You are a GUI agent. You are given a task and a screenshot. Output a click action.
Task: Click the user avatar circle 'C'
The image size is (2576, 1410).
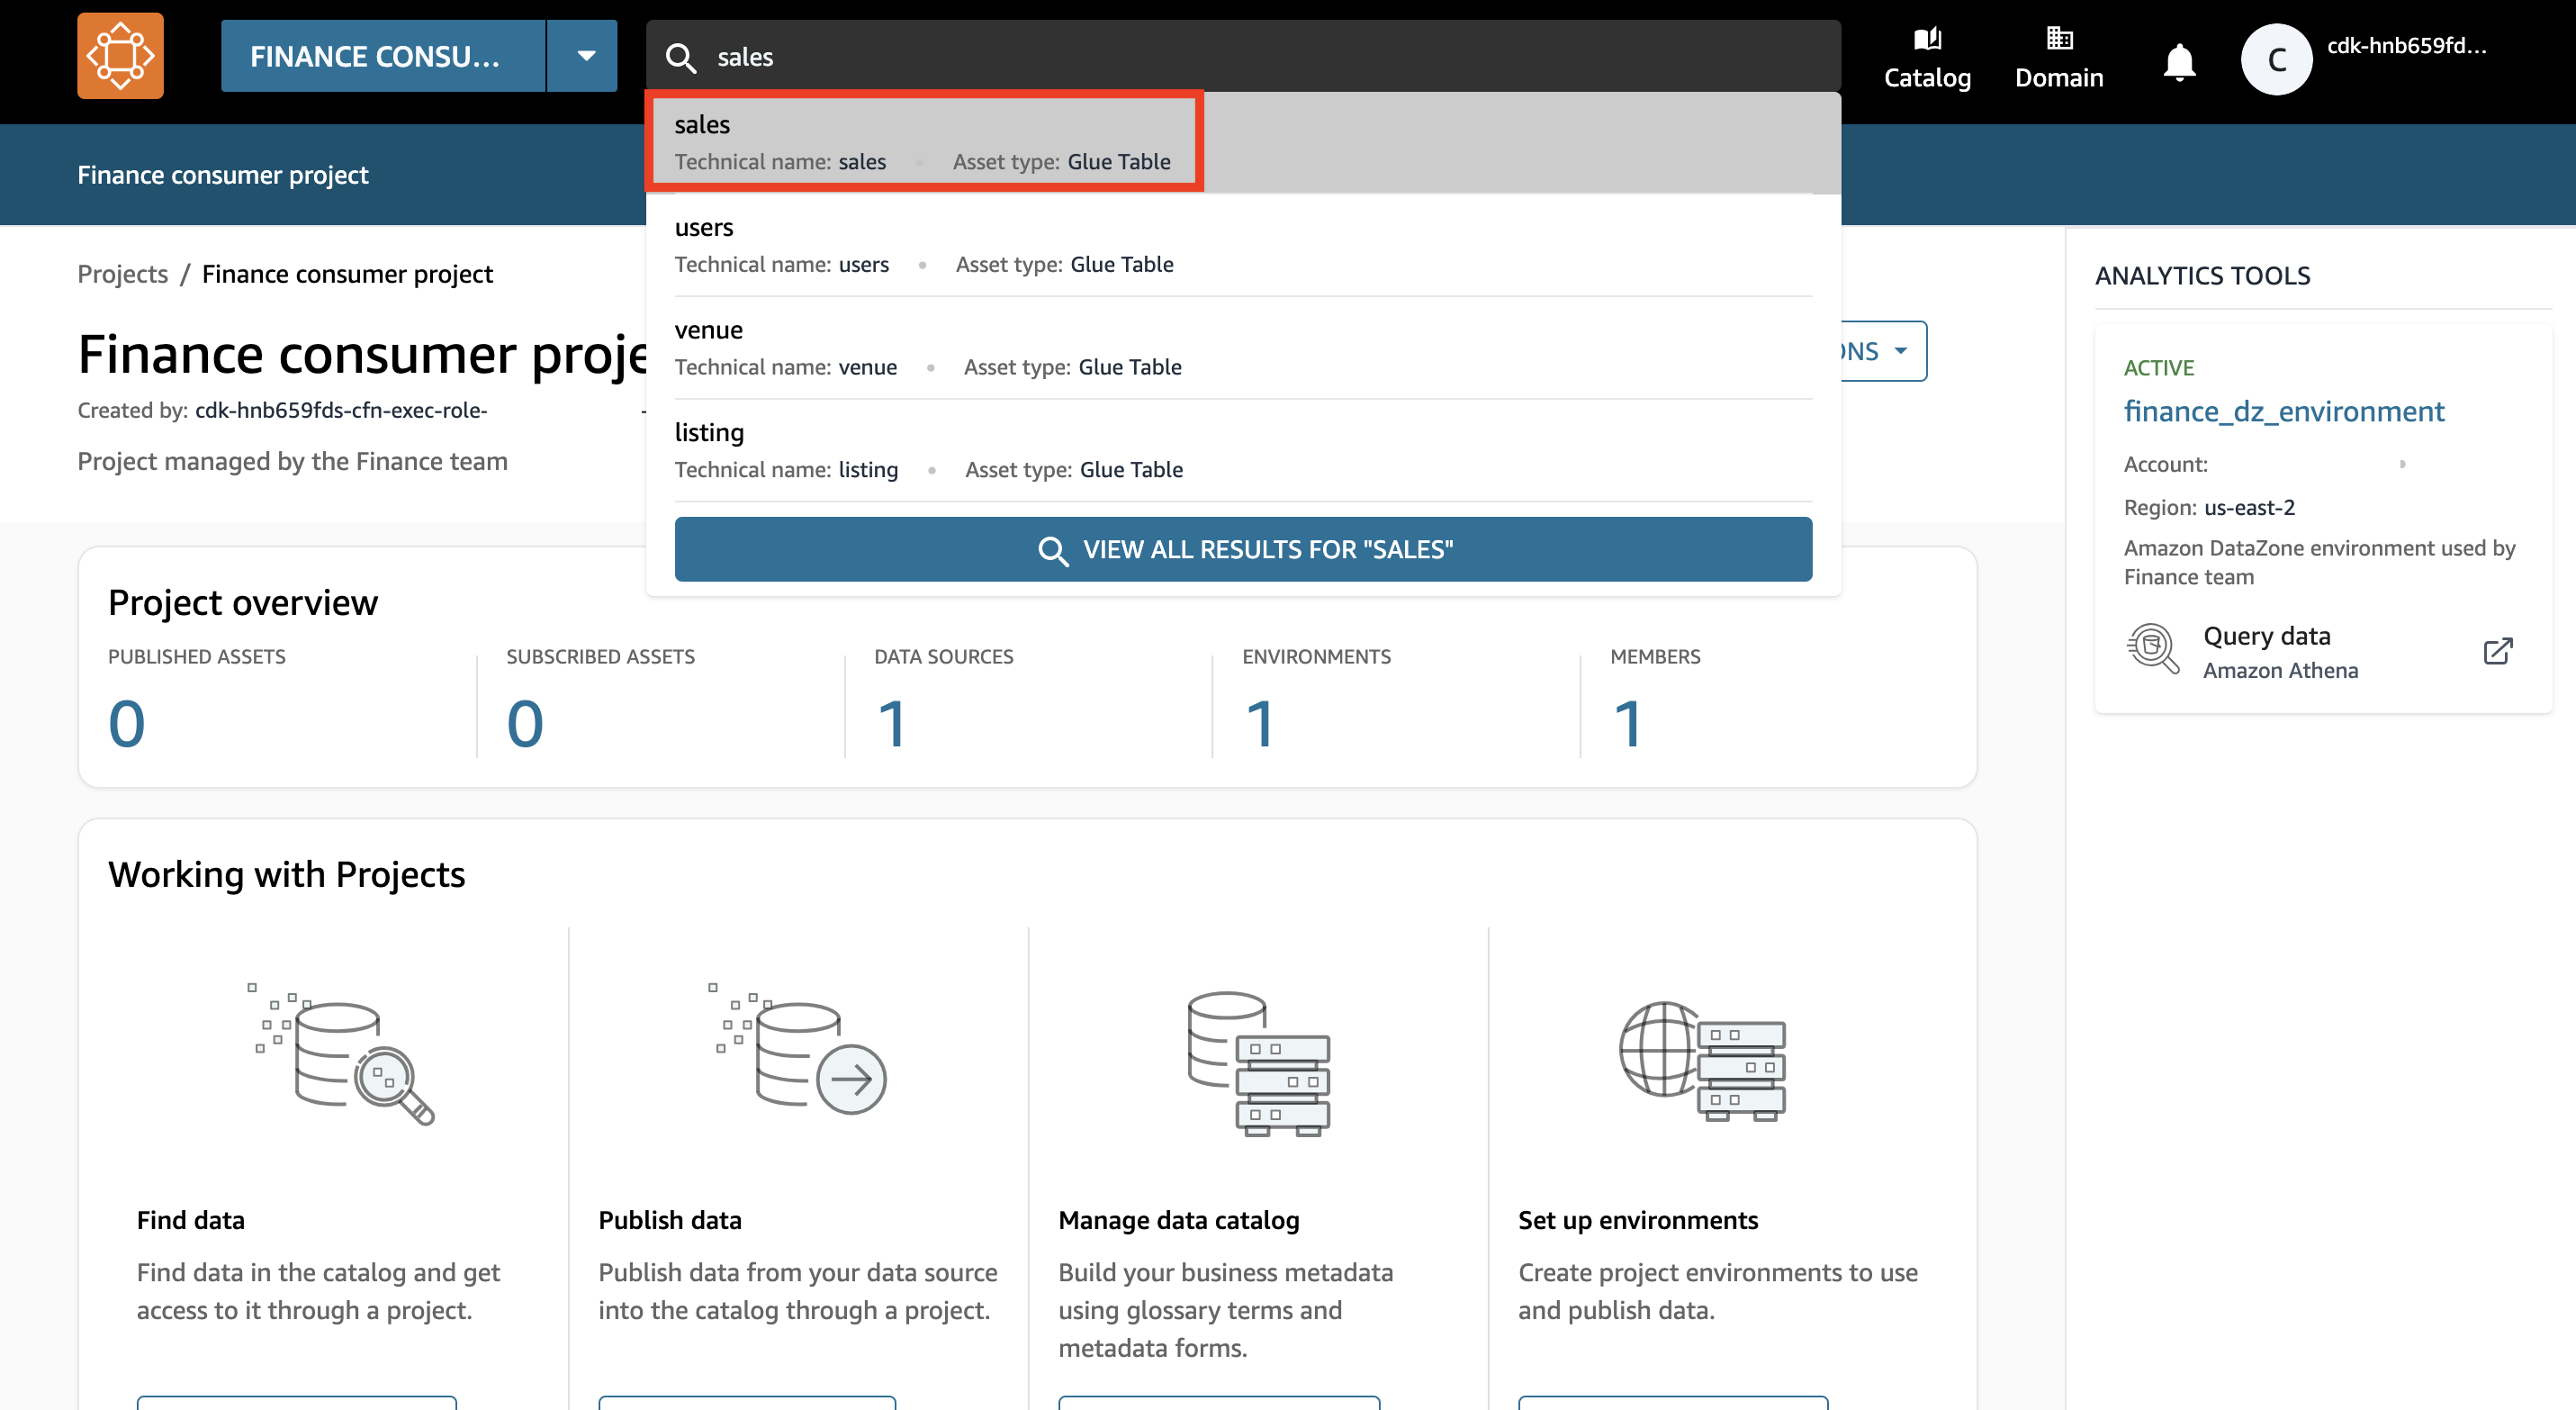pos(2275,59)
